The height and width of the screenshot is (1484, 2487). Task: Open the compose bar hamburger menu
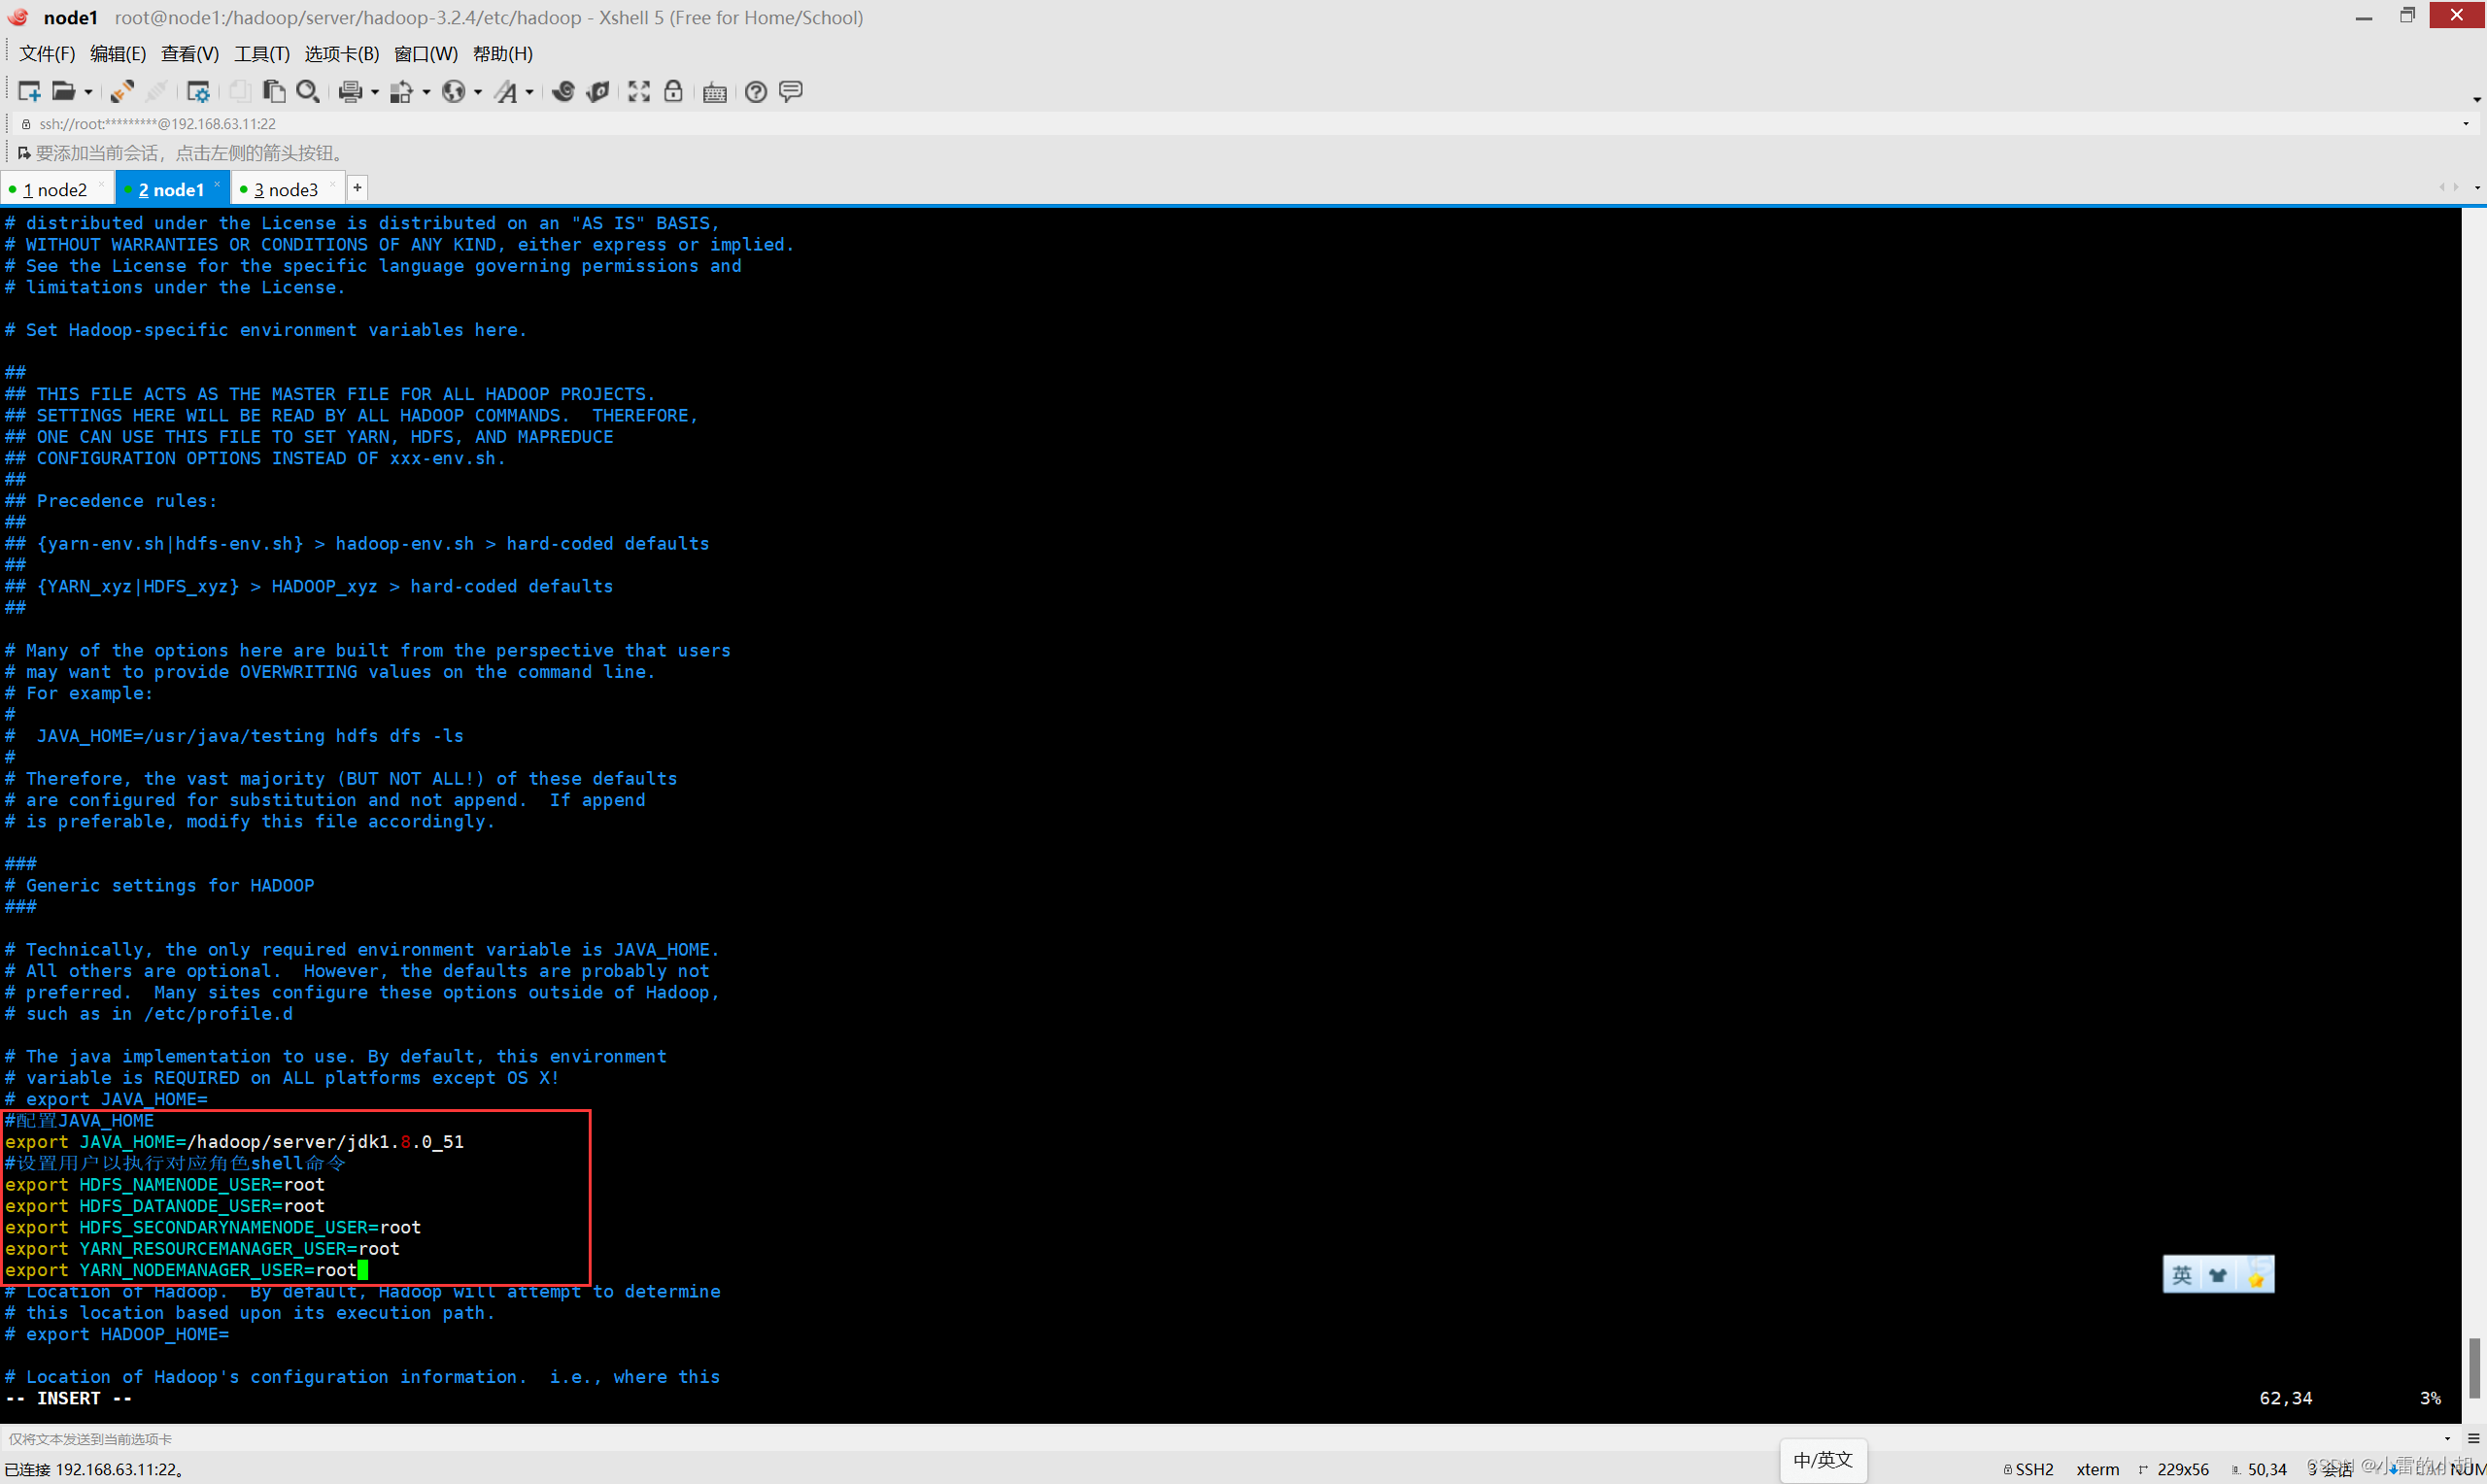pyautogui.click(x=2473, y=1439)
